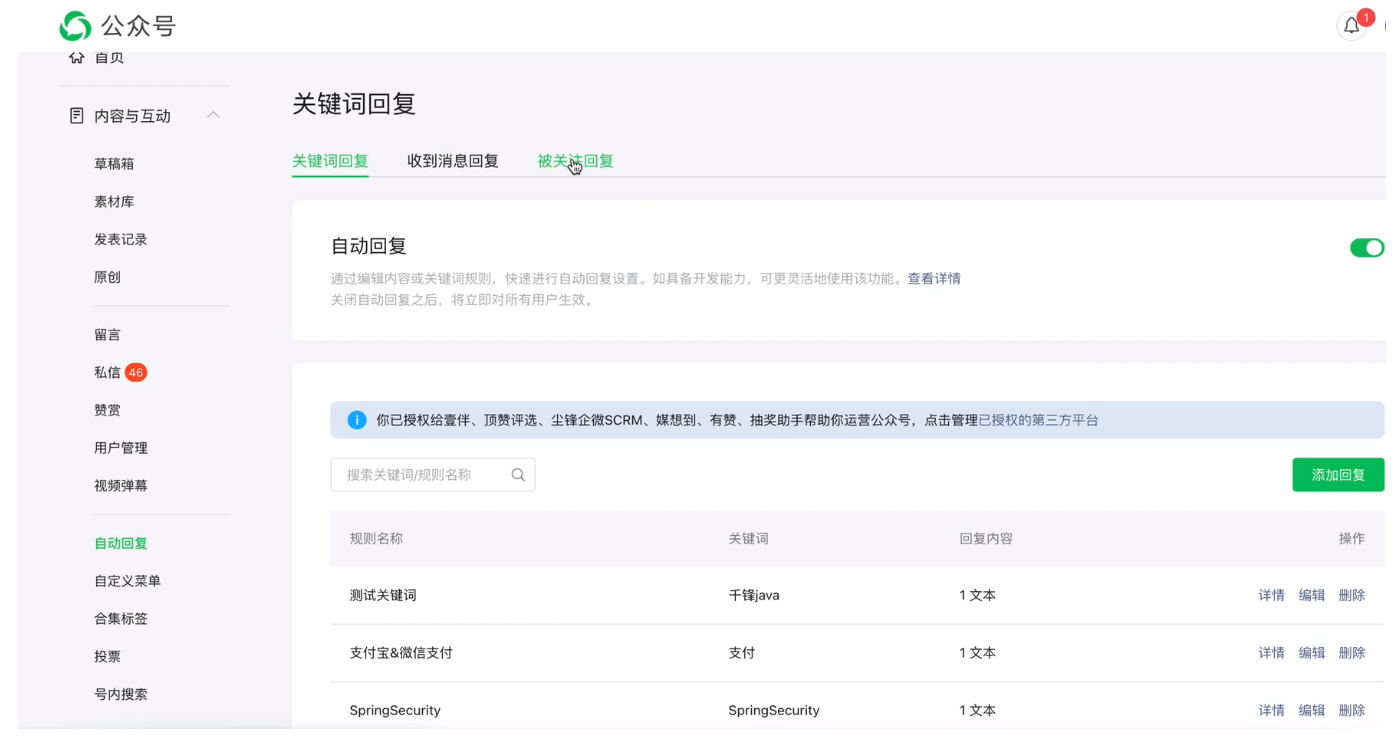
Task: Open 原创 in the sidebar
Action: pyautogui.click(x=107, y=278)
